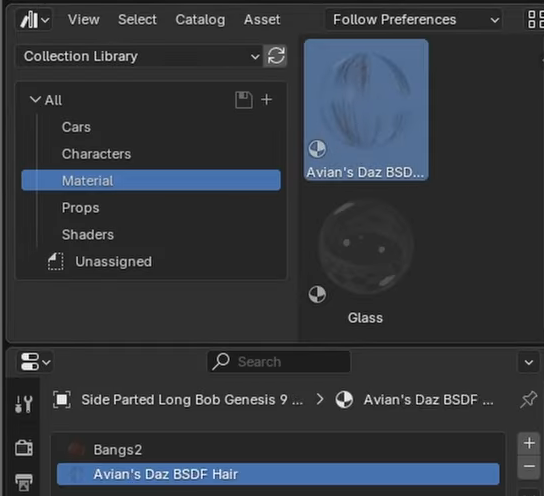Screen dimensions: 544x496
Task: Open the Tool properties tab
Action: click(x=24, y=404)
